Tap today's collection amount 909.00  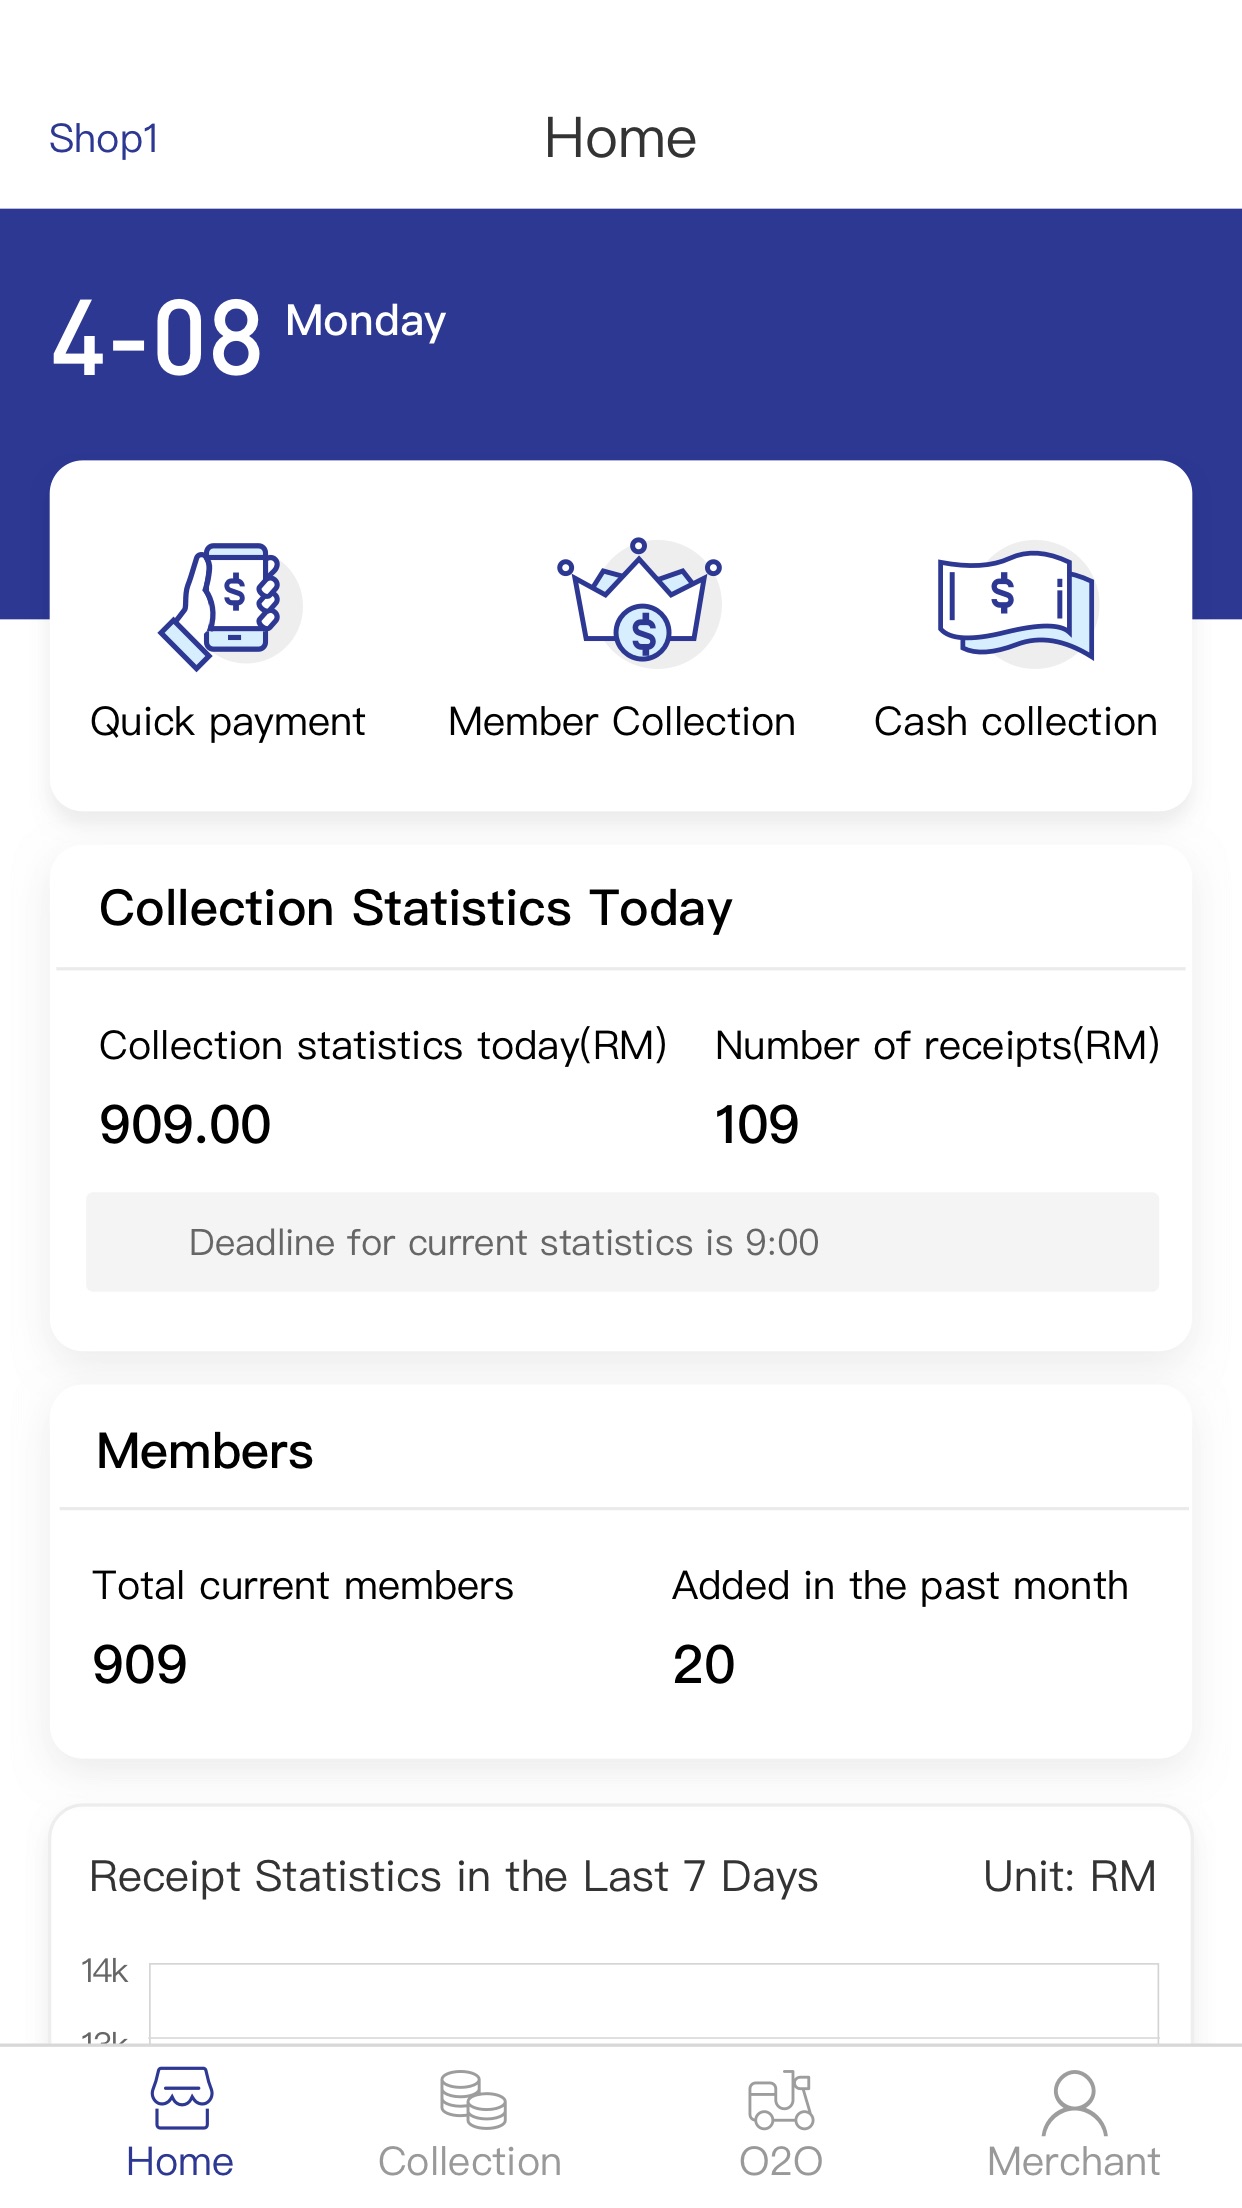(x=185, y=1124)
